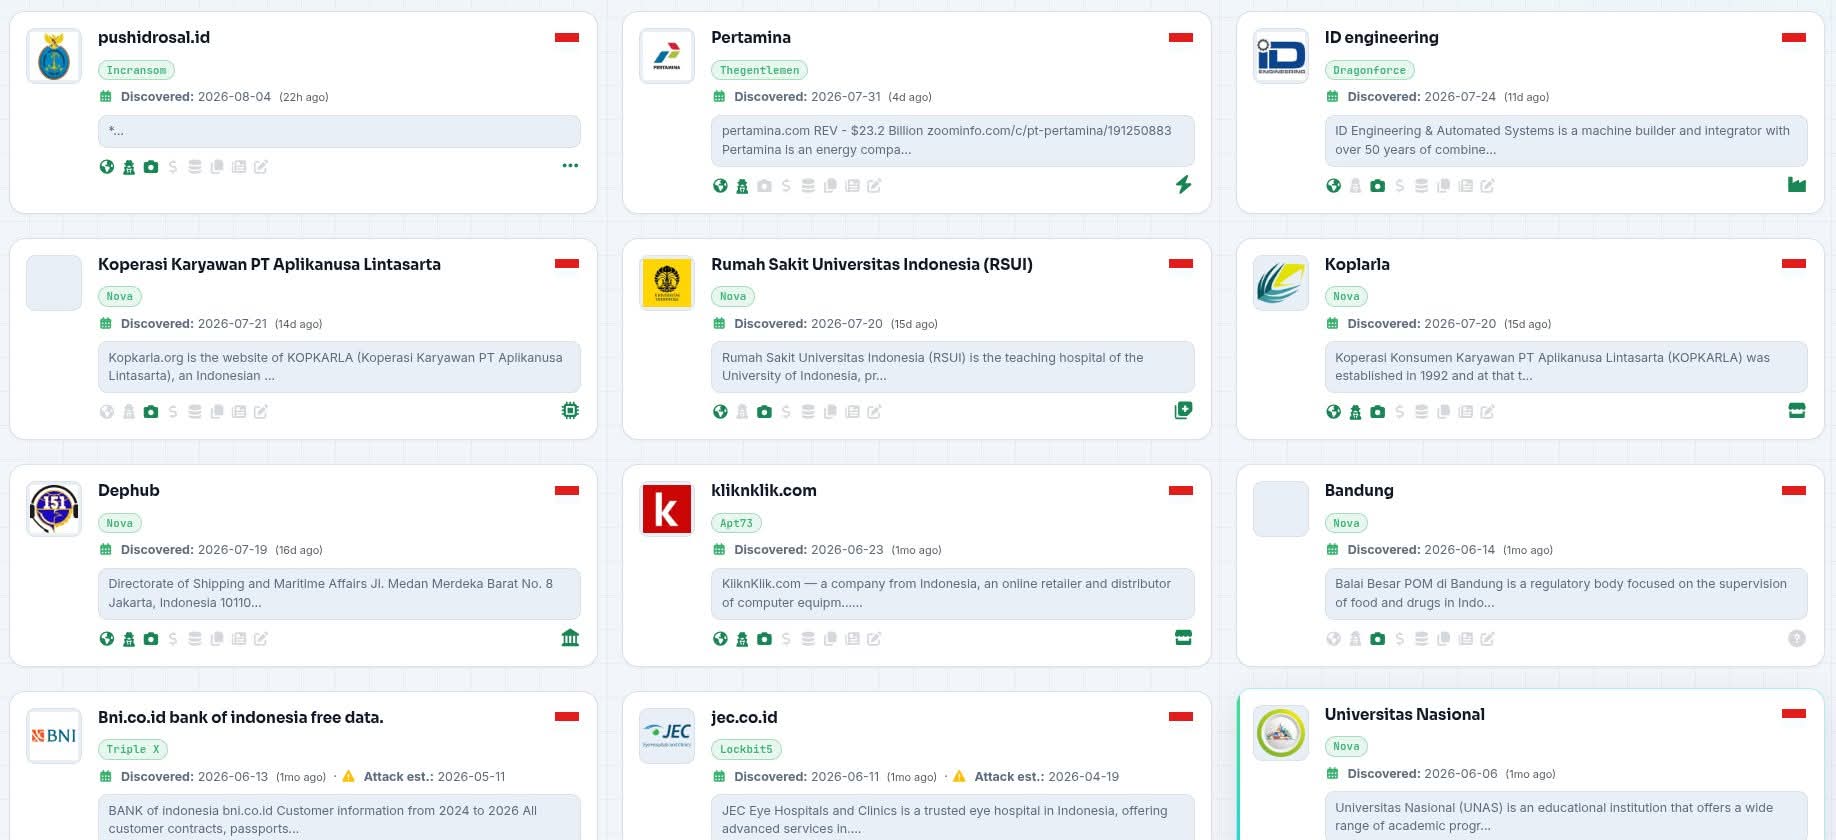Viewport: 1836px width, 840px height.
Task: Click healthcare sector icon on Rumah Sakit card
Action: click(x=1183, y=410)
